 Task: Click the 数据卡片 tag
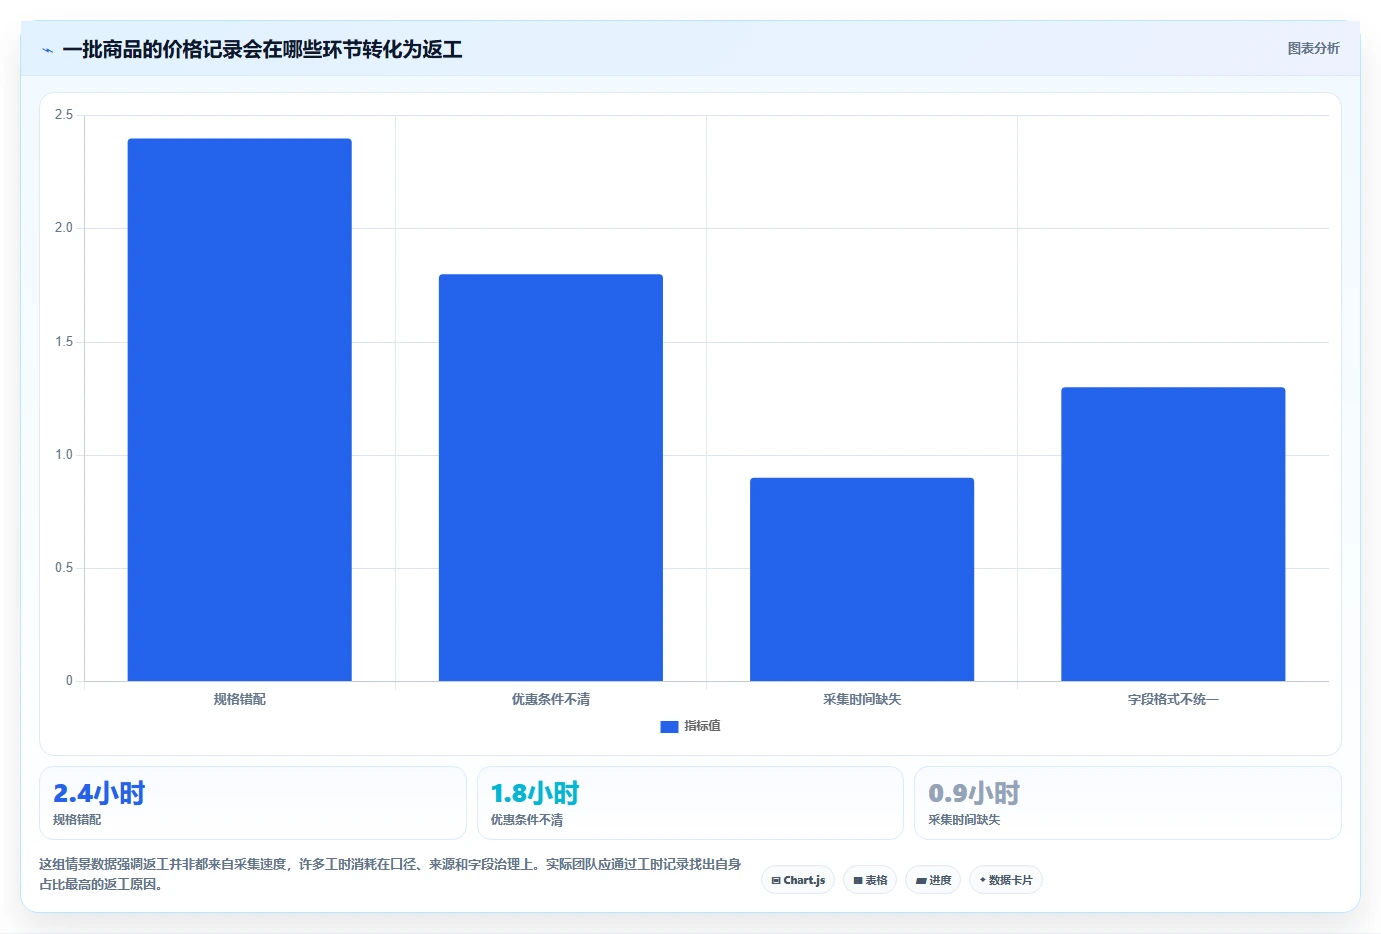[x=1006, y=880]
